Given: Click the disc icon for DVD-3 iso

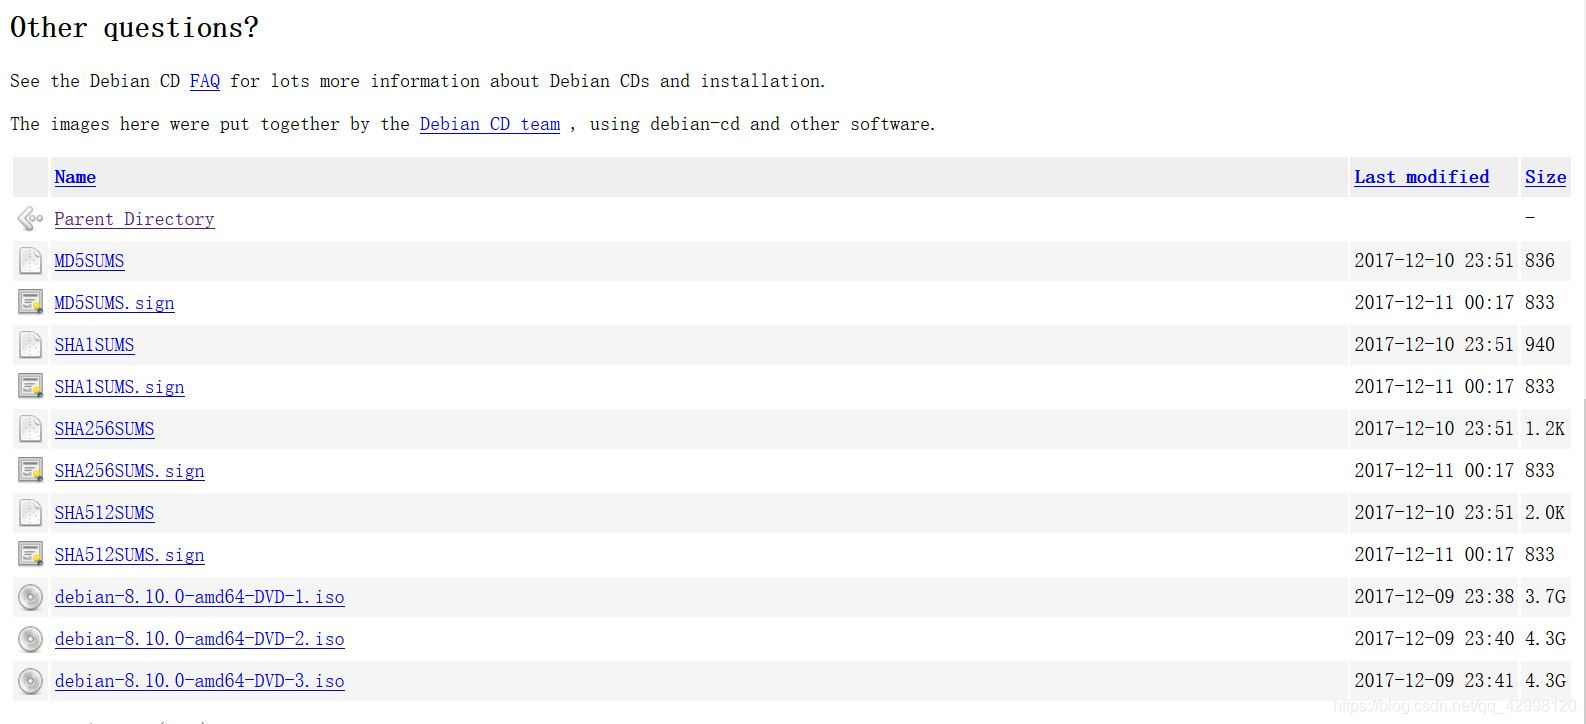Looking at the screenshot, I should (x=30, y=681).
